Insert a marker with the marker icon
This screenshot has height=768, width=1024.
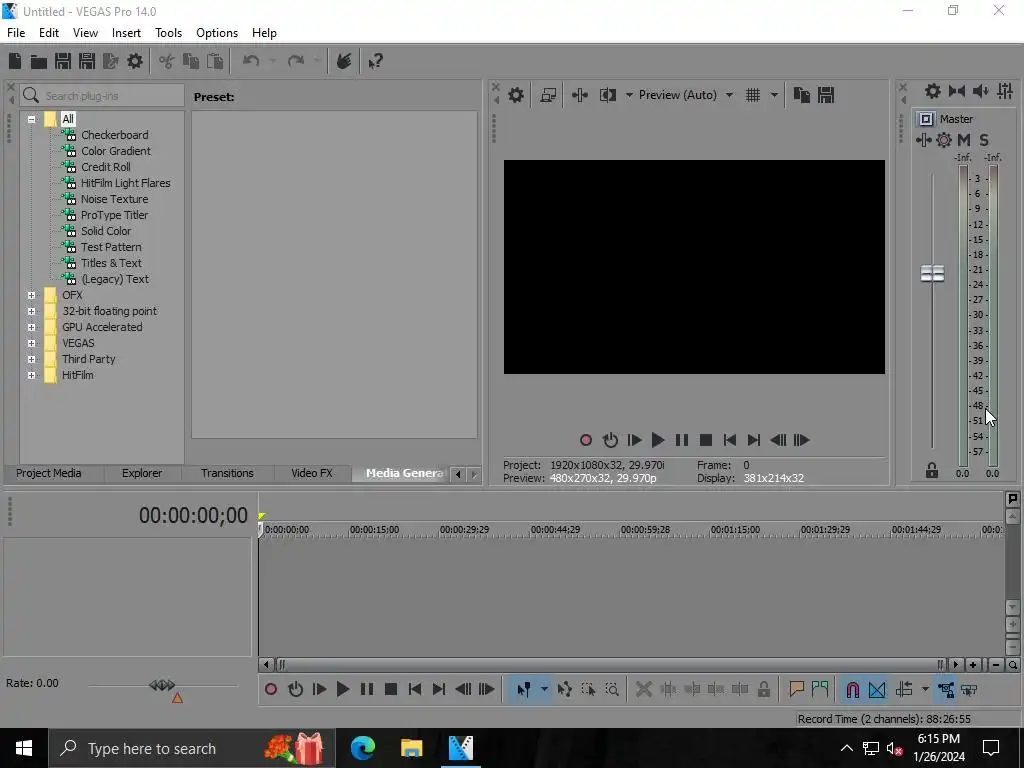click(796, 690)
